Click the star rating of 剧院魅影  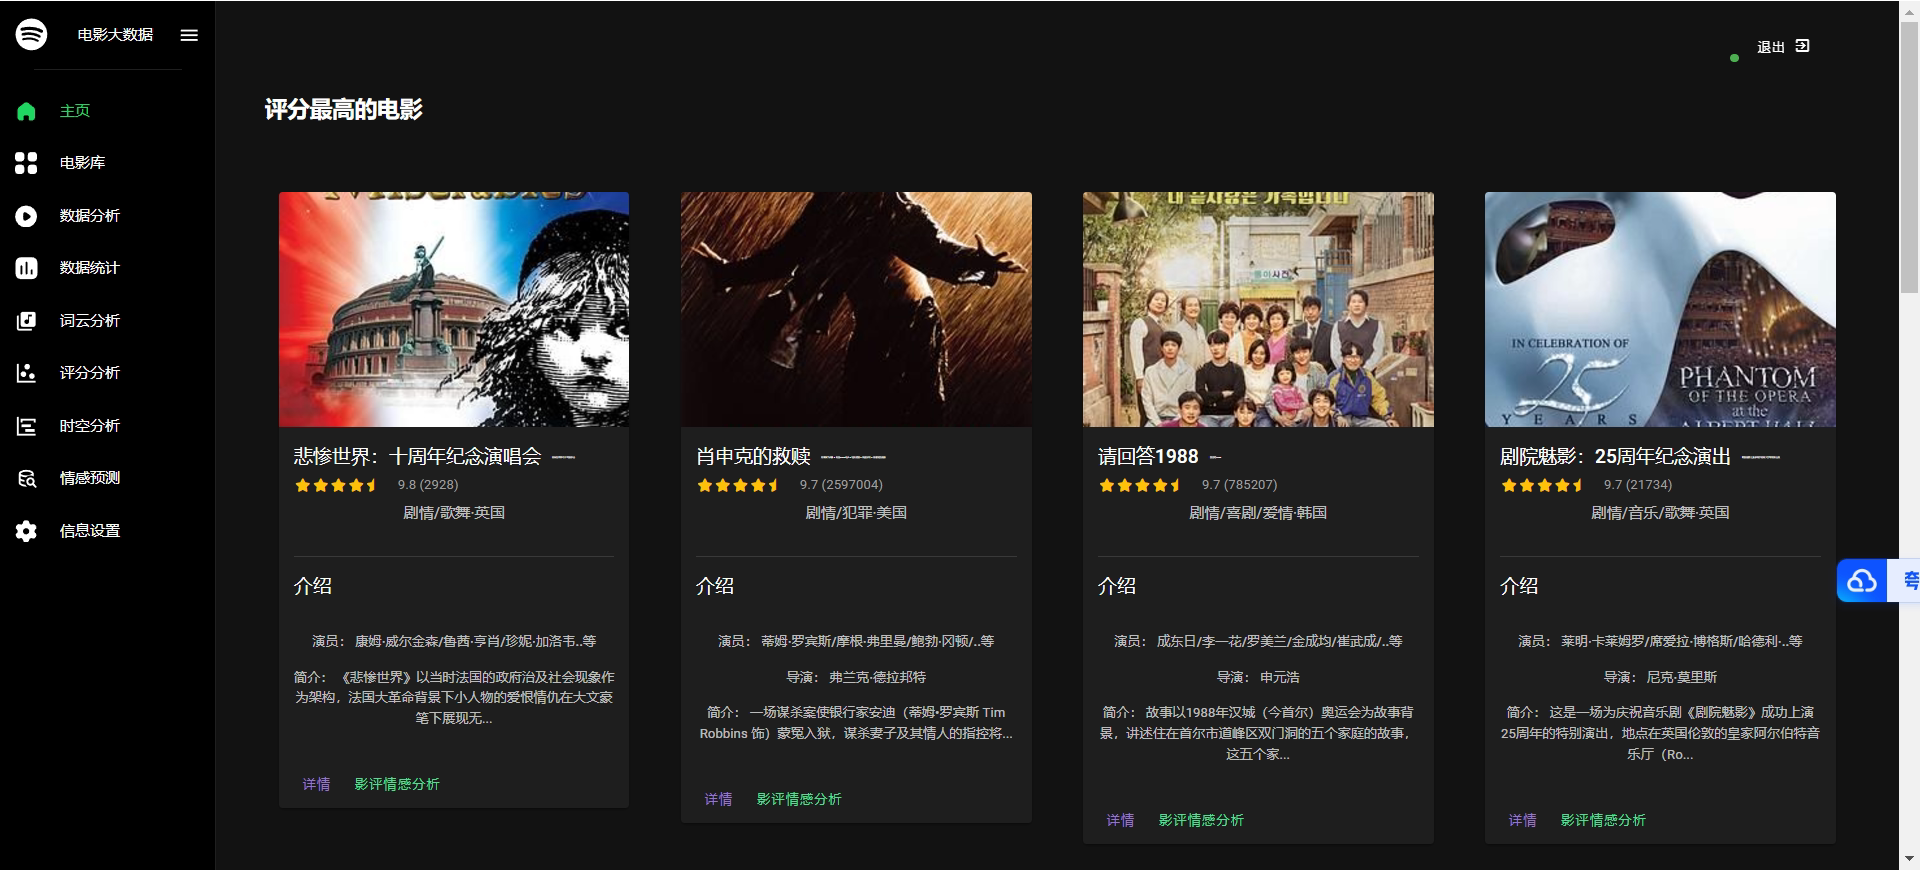click(x=1542, y=485)
